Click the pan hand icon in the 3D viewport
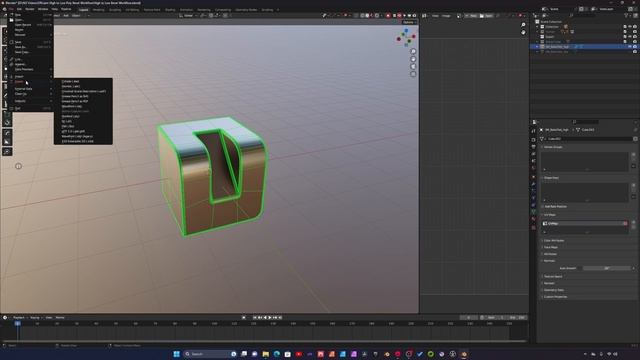Image resolution: width=640 pixels, height=360 pixels. [413, 59]
